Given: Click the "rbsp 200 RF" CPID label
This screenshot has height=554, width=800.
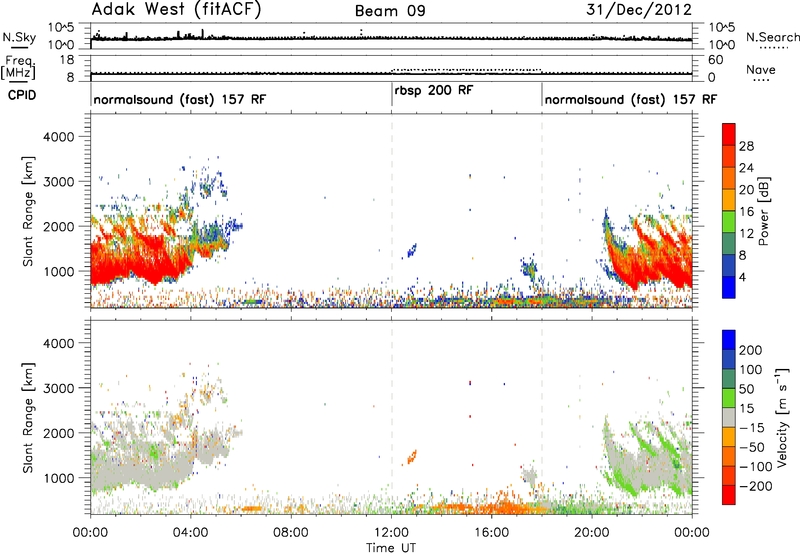Looking at the screenshot, I should click(x=434, y=90).
